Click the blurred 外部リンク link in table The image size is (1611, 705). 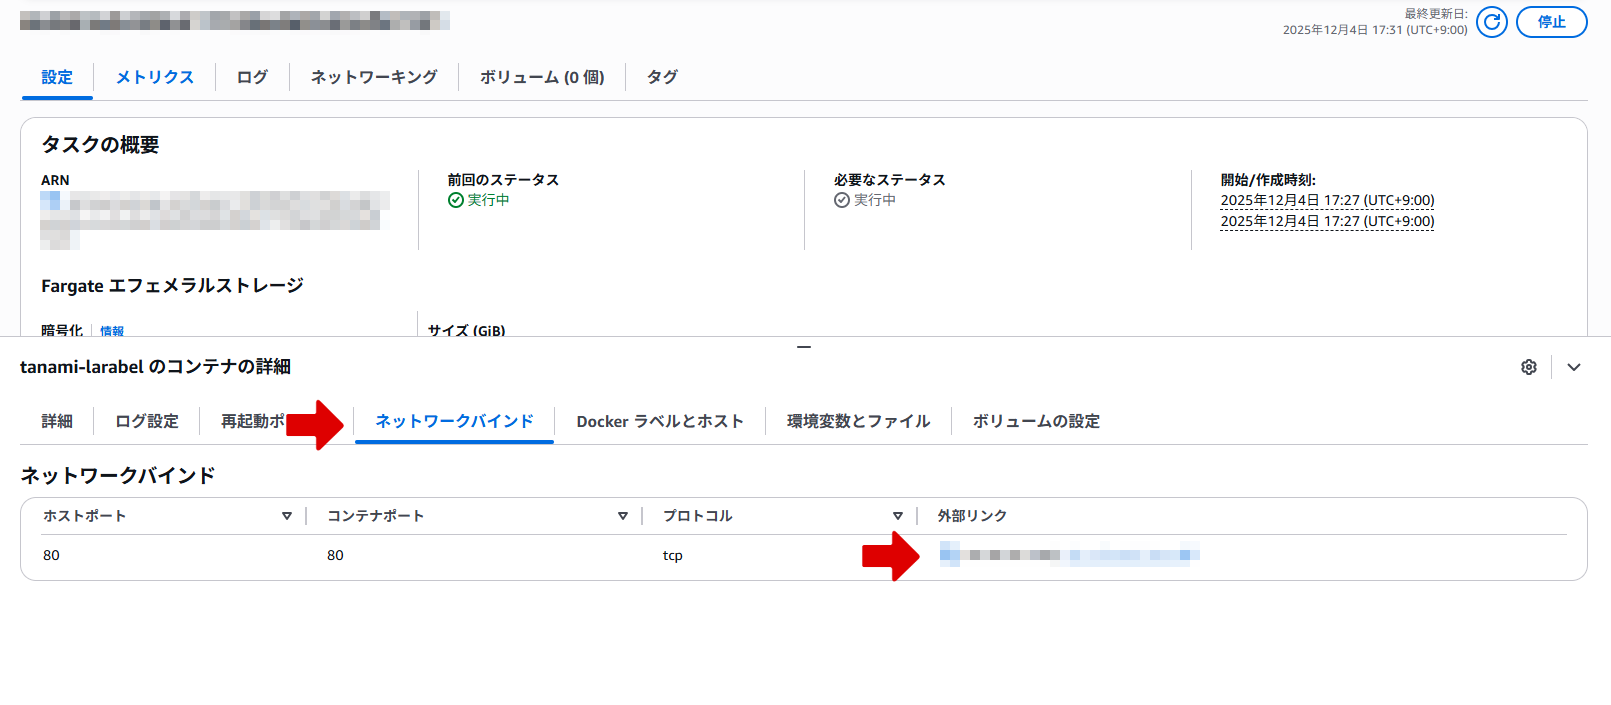(1068, 555)
